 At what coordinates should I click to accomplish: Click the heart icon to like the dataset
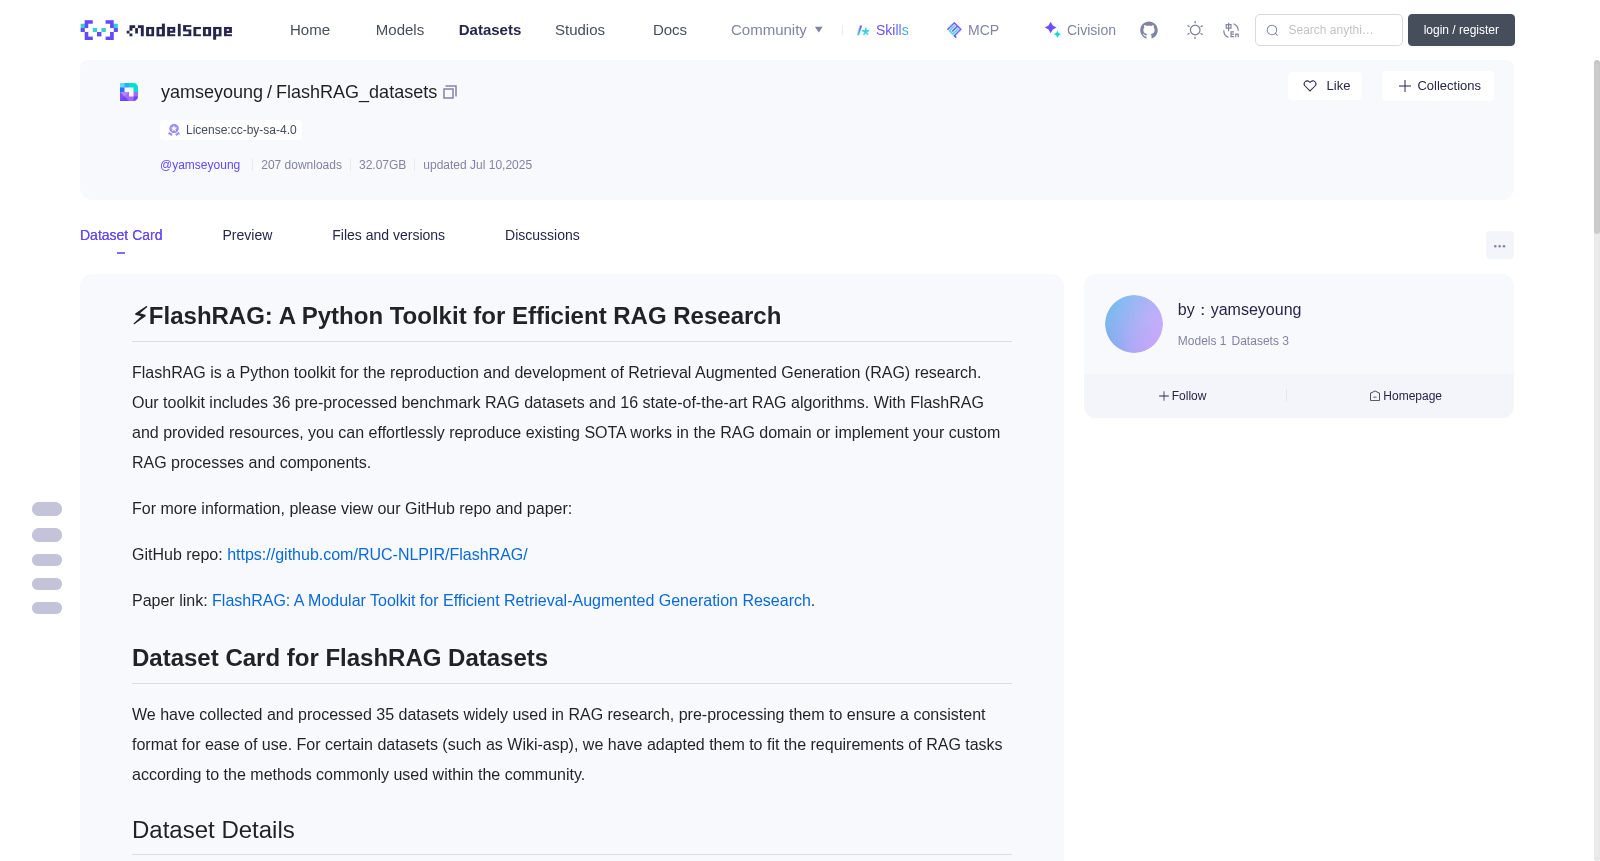(x=1310, y=86)
